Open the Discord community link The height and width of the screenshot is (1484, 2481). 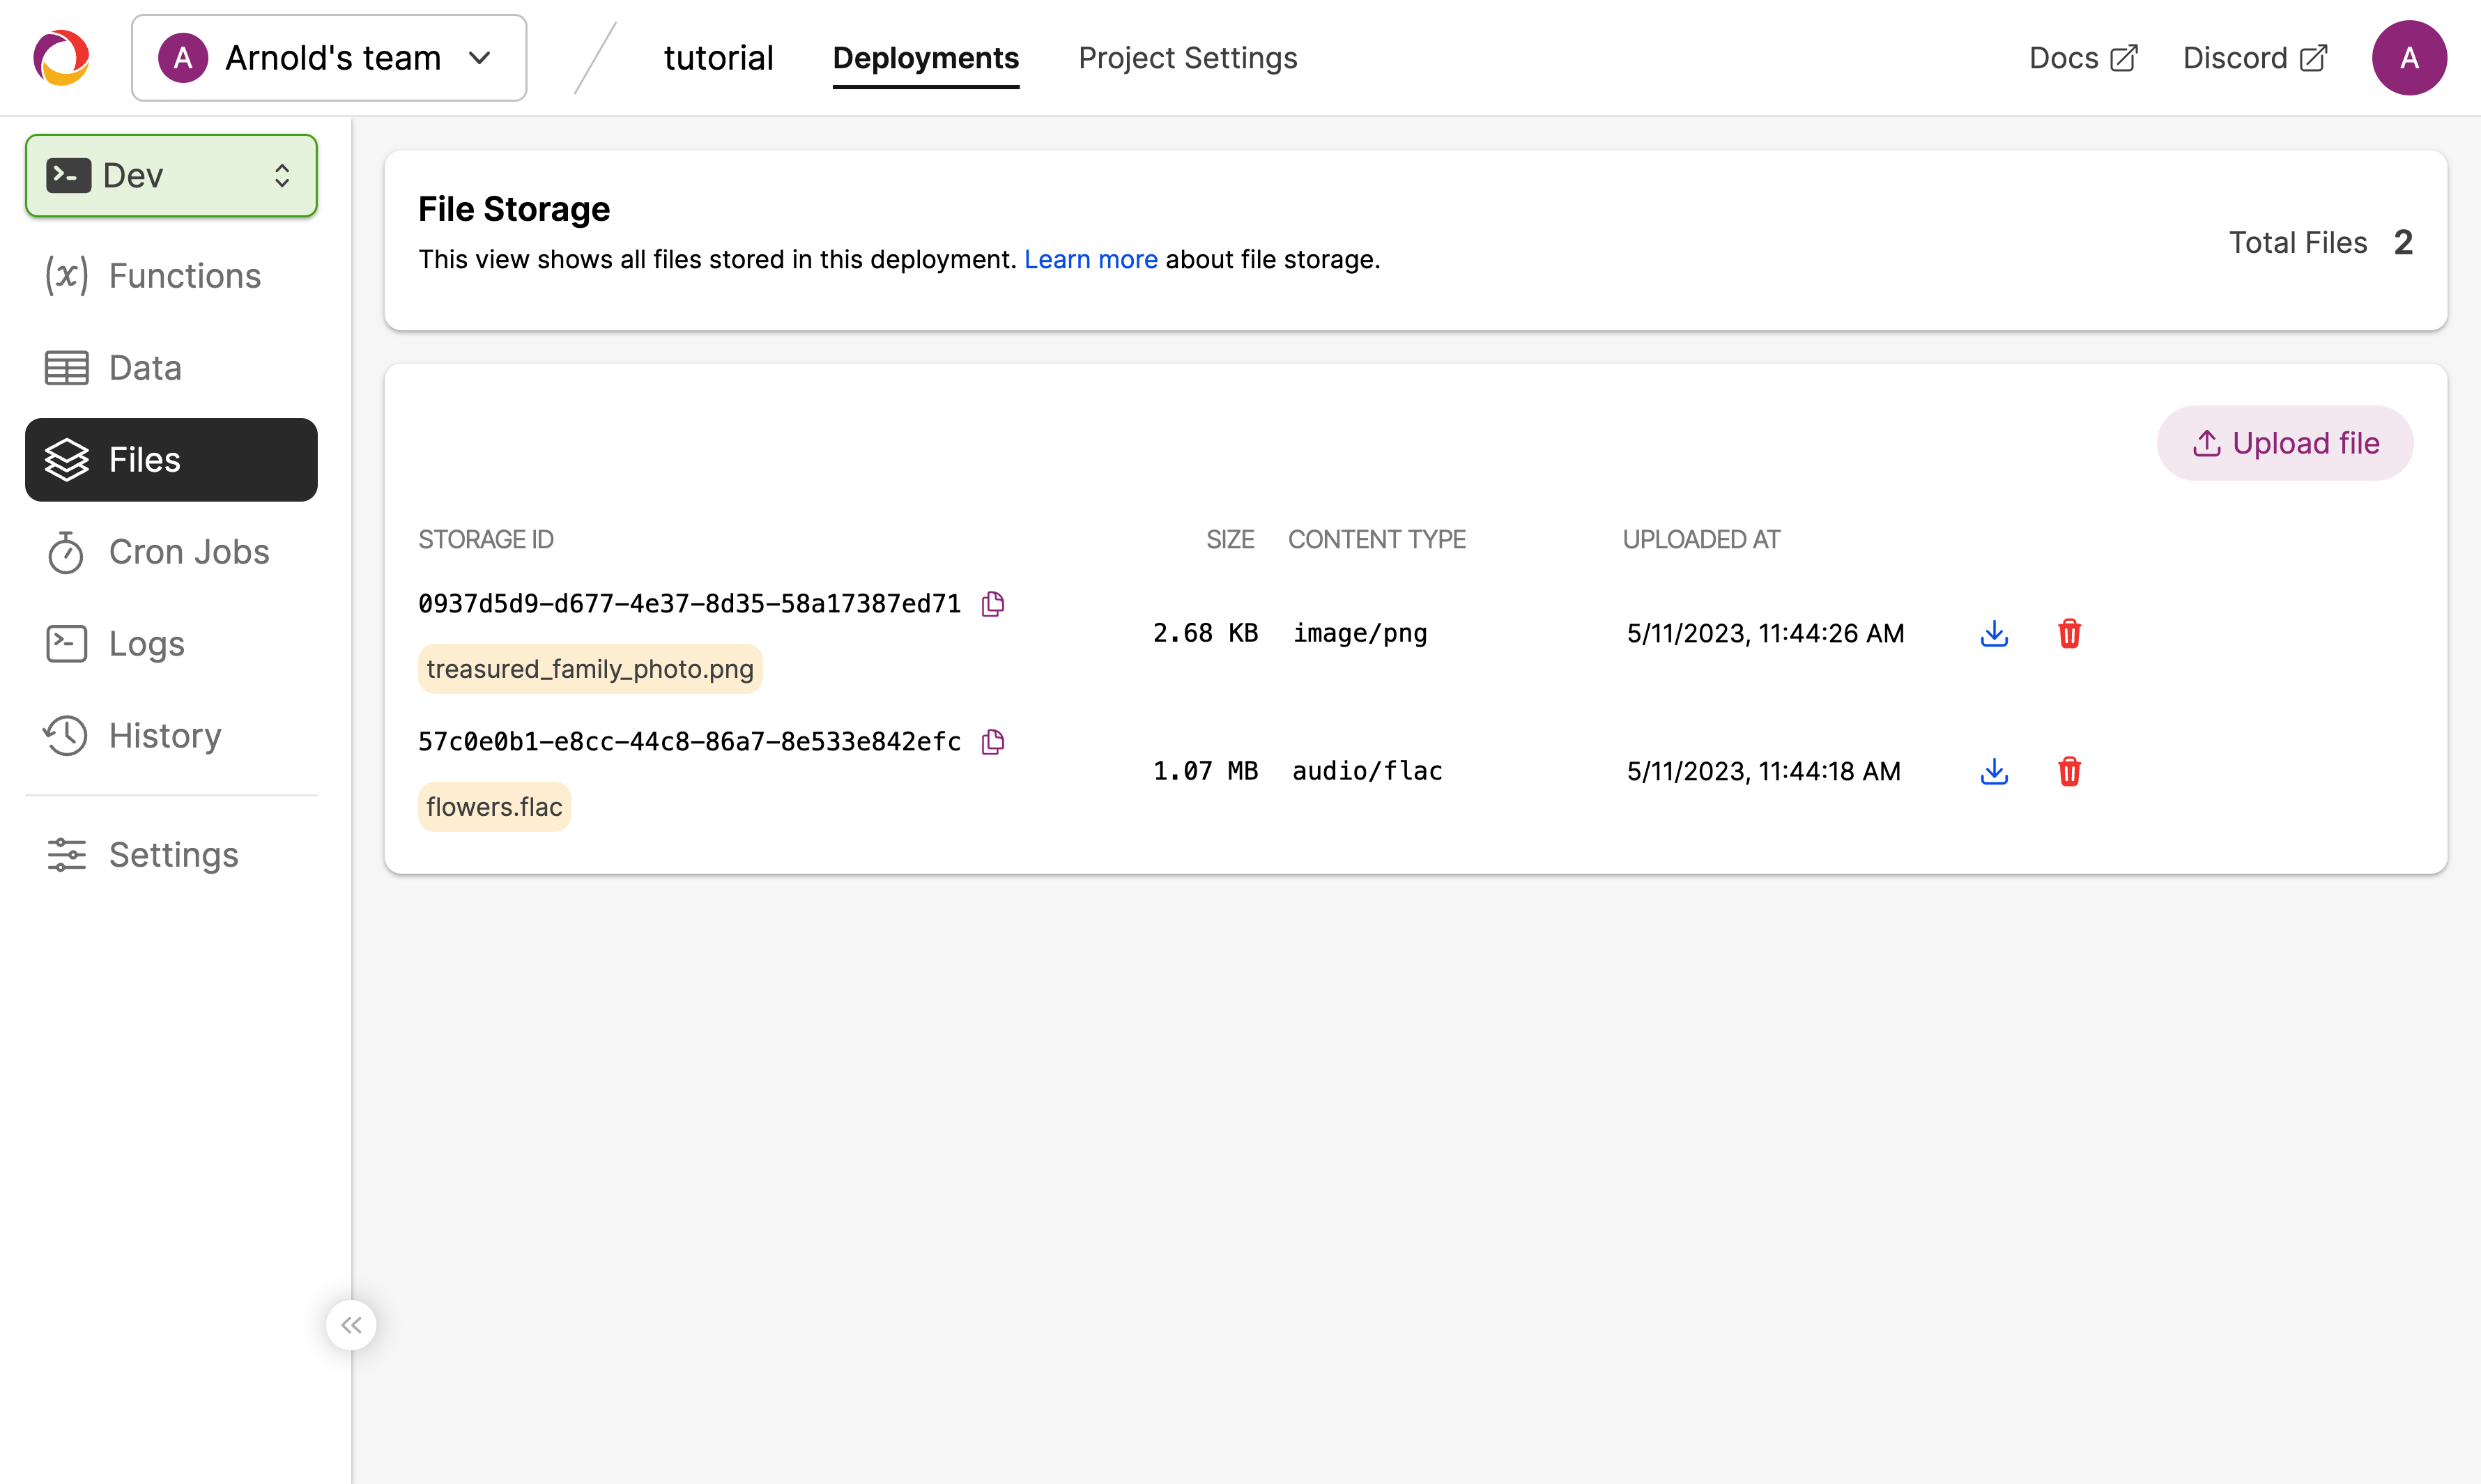pos(2253,57)
